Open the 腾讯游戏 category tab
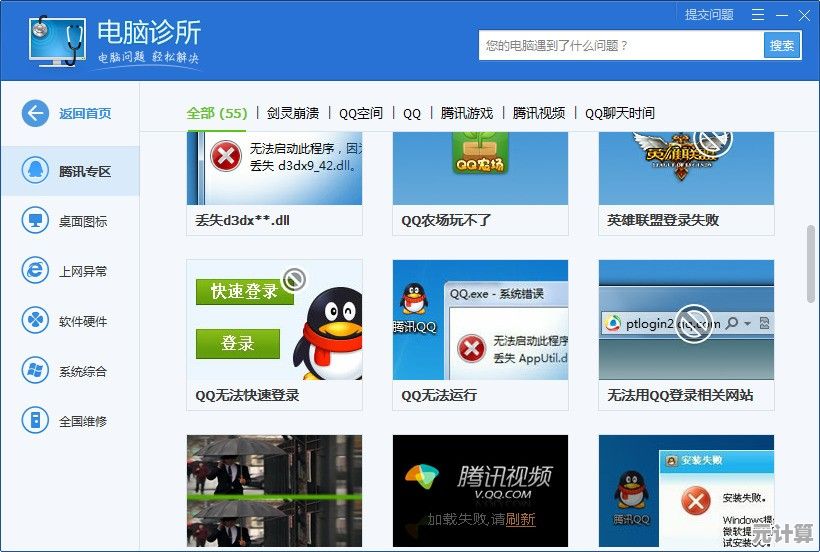The image size is (820, 552). point(466,113)
